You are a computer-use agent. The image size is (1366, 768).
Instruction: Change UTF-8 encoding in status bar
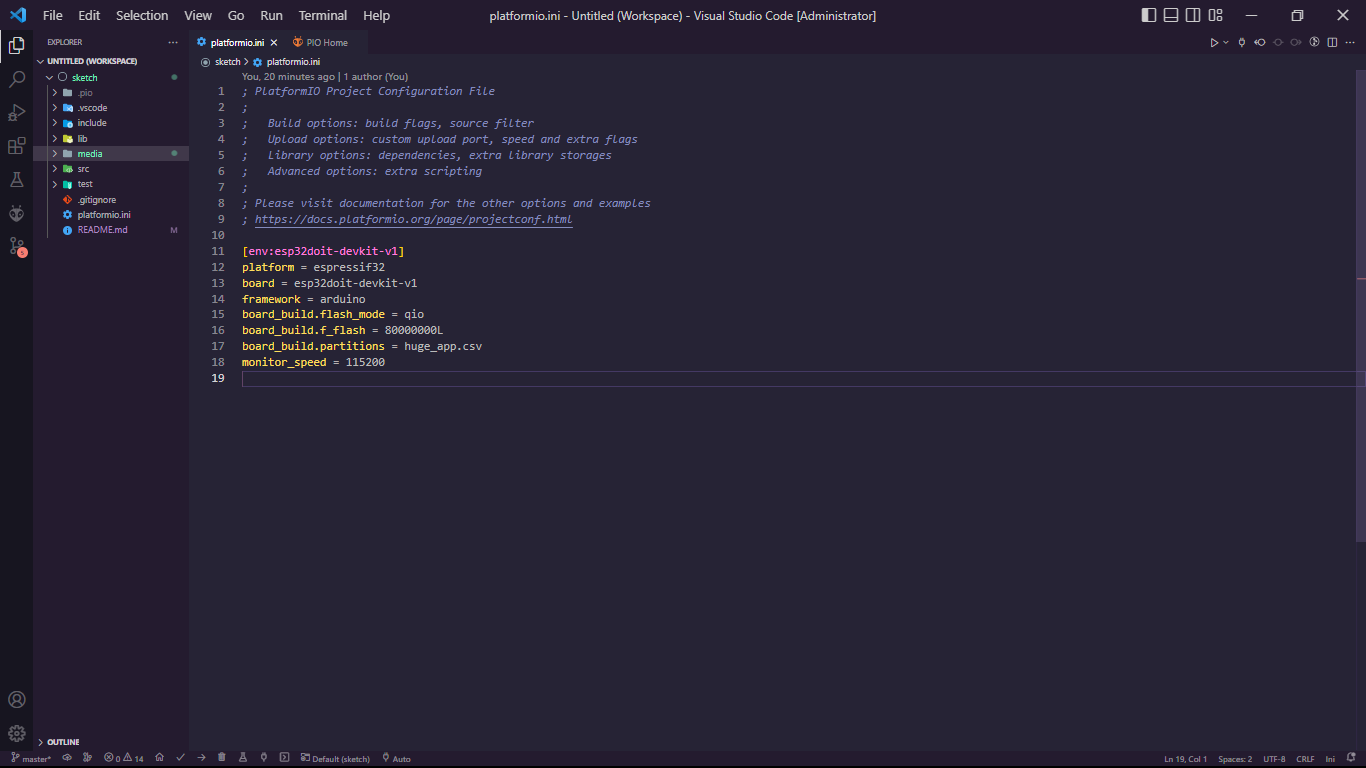1274,758
